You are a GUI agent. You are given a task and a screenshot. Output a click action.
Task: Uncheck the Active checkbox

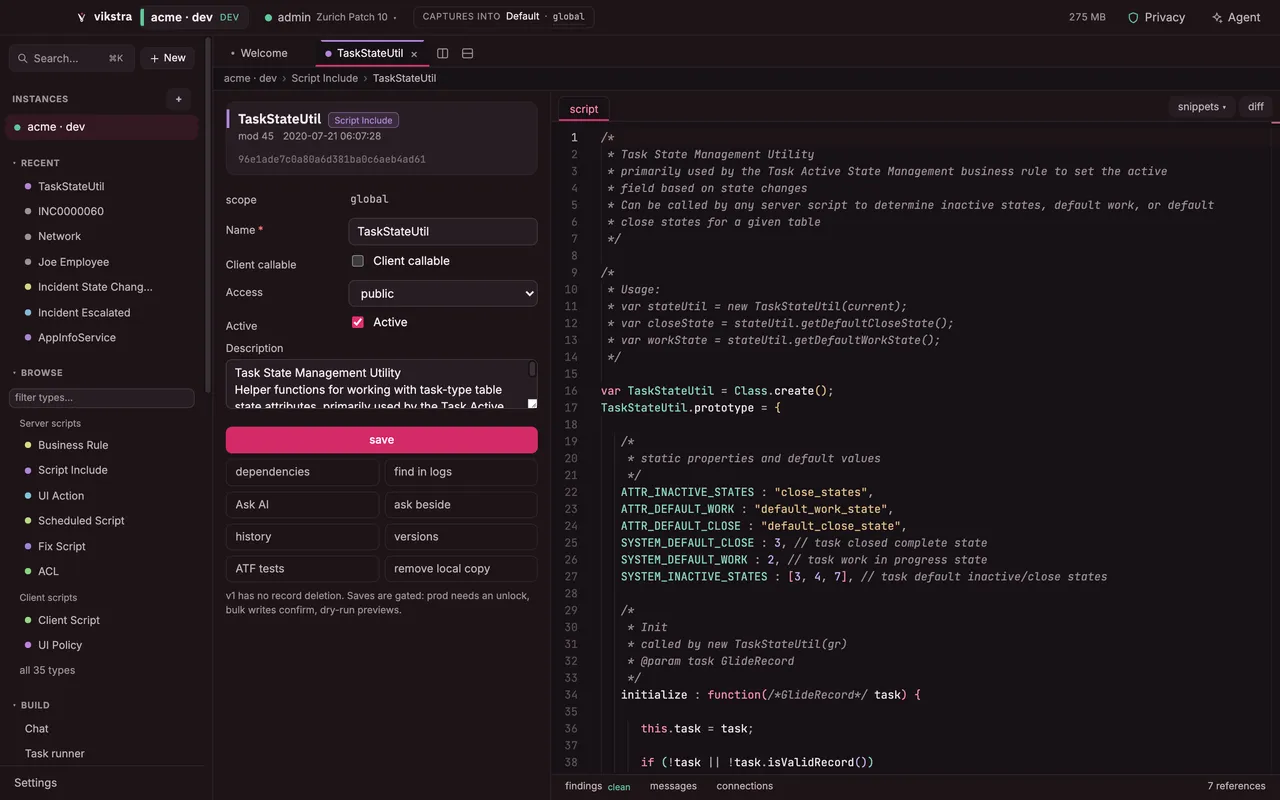click(x=358, y=322)
